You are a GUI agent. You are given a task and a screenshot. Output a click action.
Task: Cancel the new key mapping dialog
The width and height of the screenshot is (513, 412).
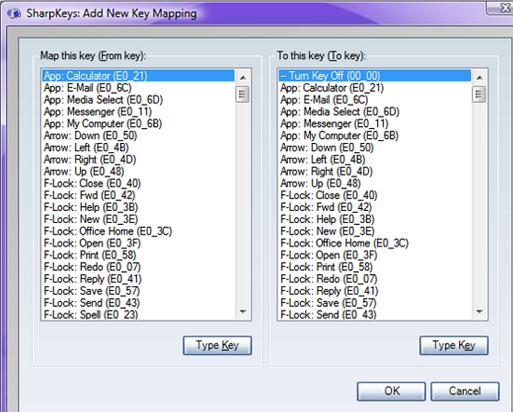[465, 391]
